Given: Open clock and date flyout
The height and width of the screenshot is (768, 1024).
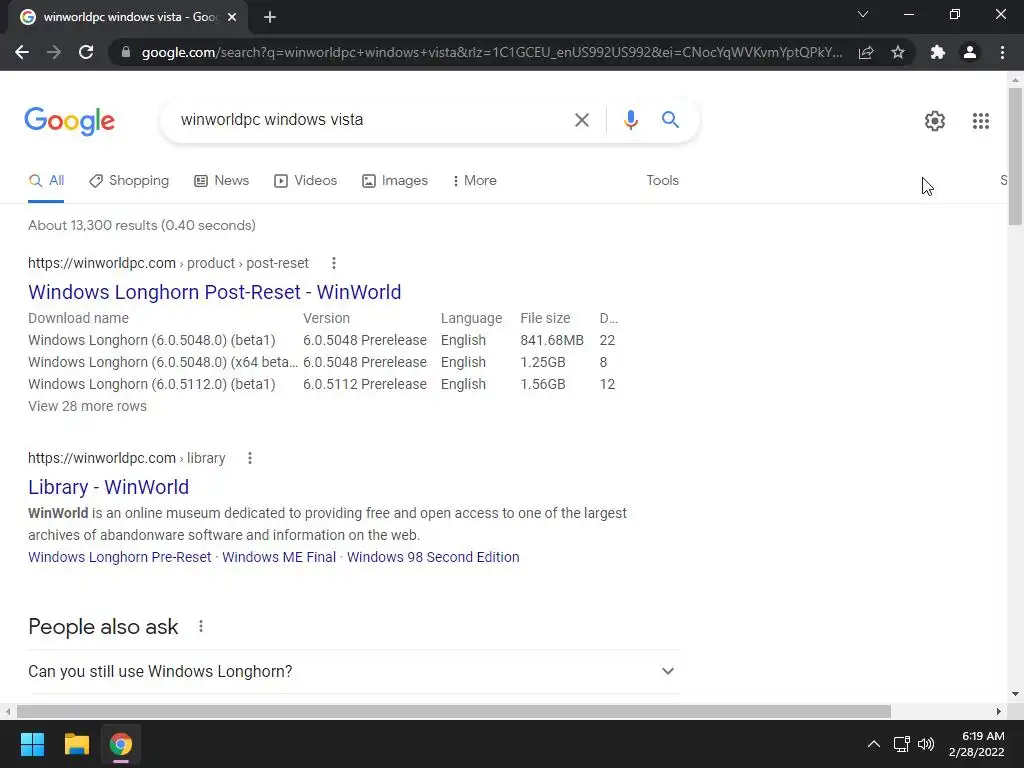Looking at the screenshot, I should [976, 744].
